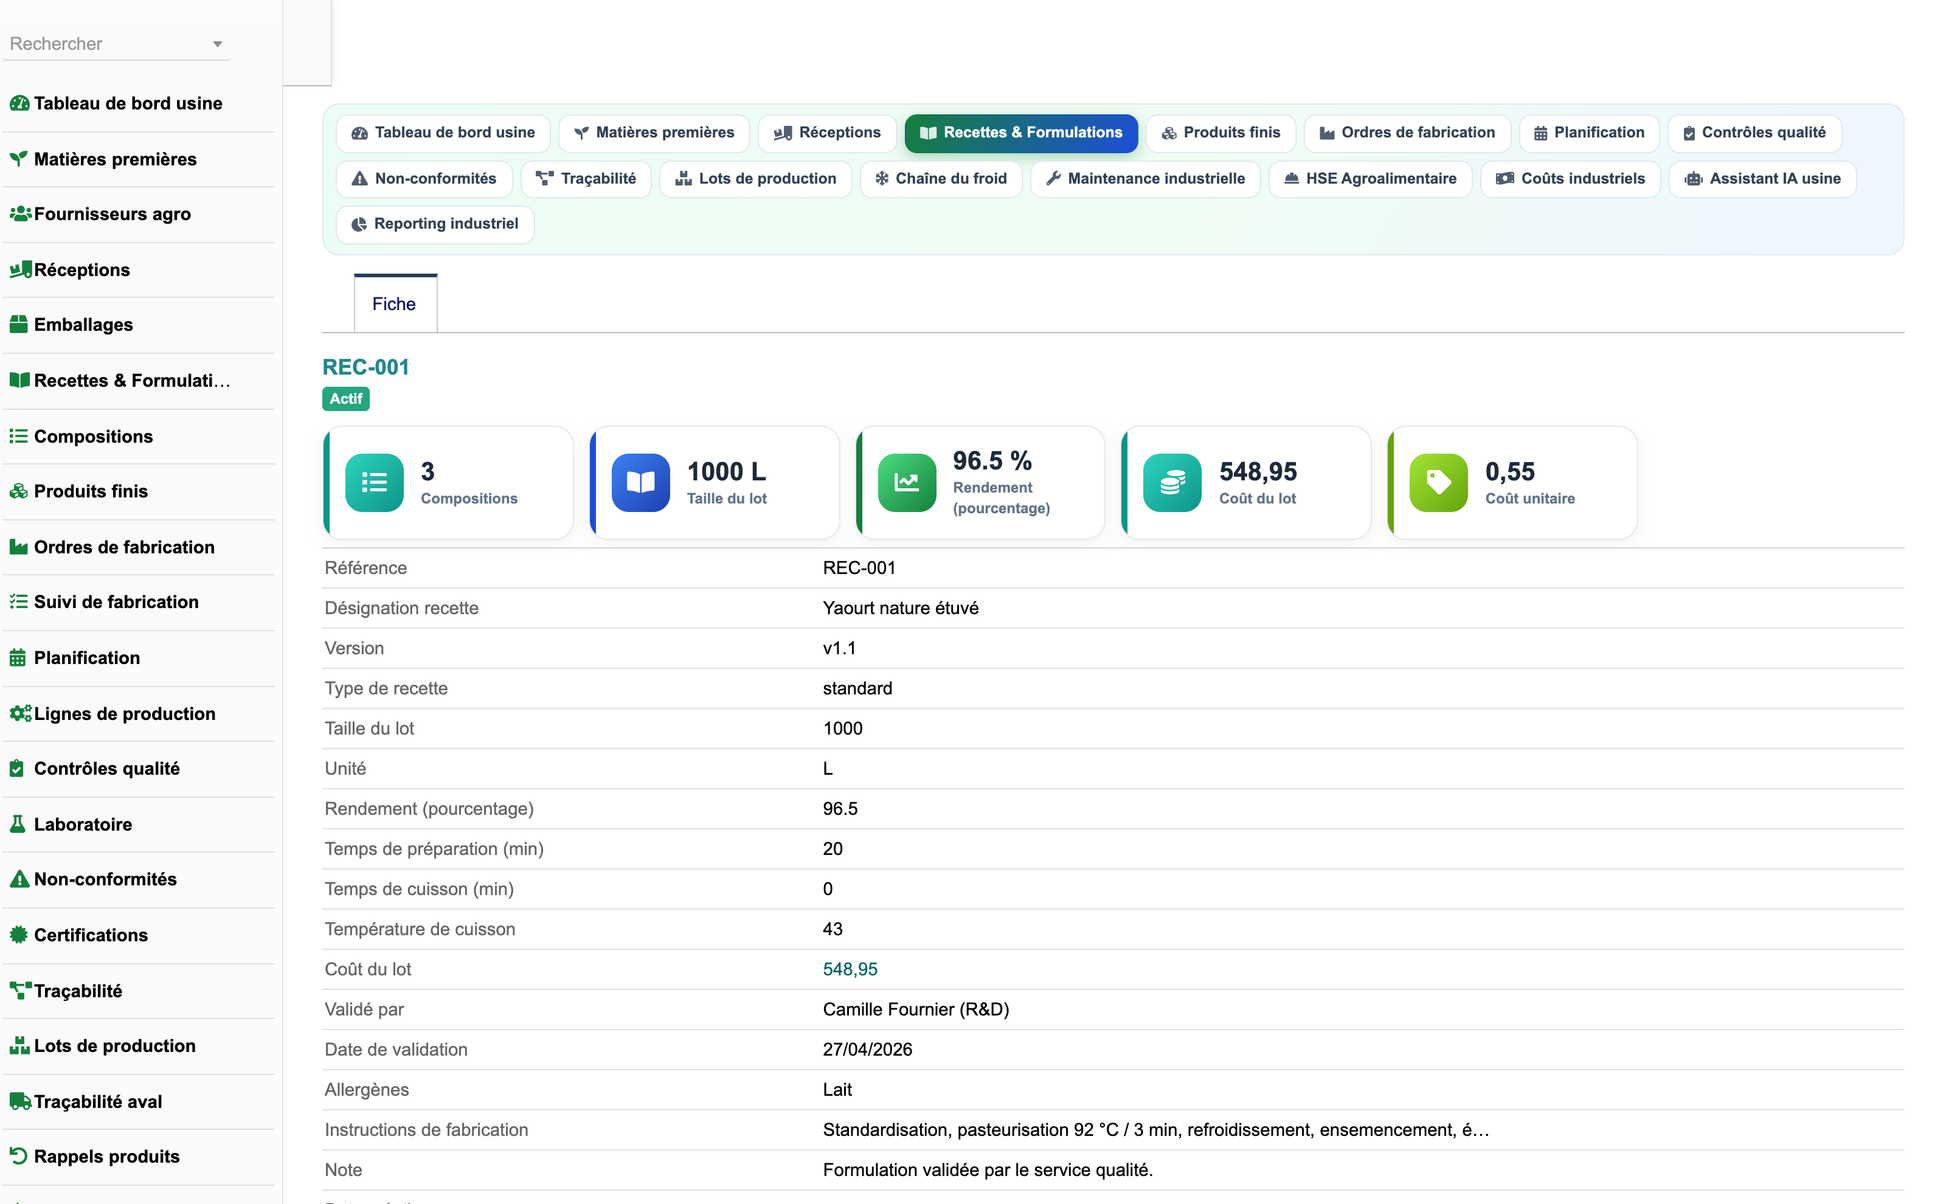Open Traçabilité top tab

coord(586,179)
